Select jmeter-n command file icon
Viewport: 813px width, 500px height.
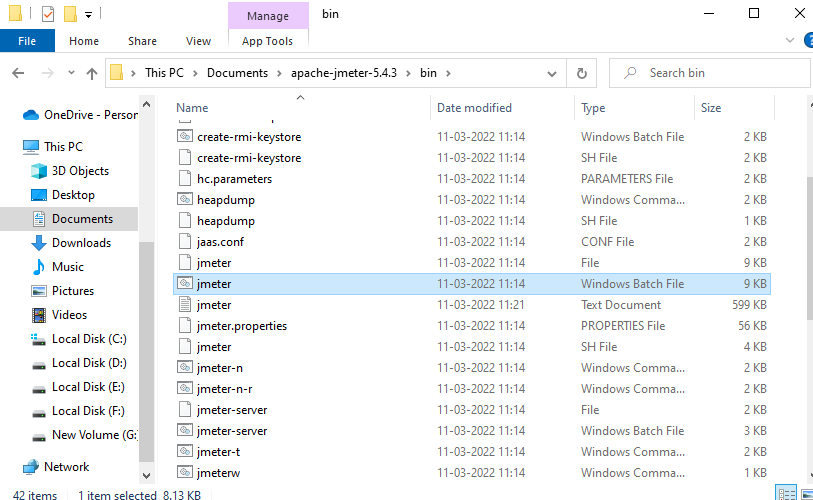(185, 367)
